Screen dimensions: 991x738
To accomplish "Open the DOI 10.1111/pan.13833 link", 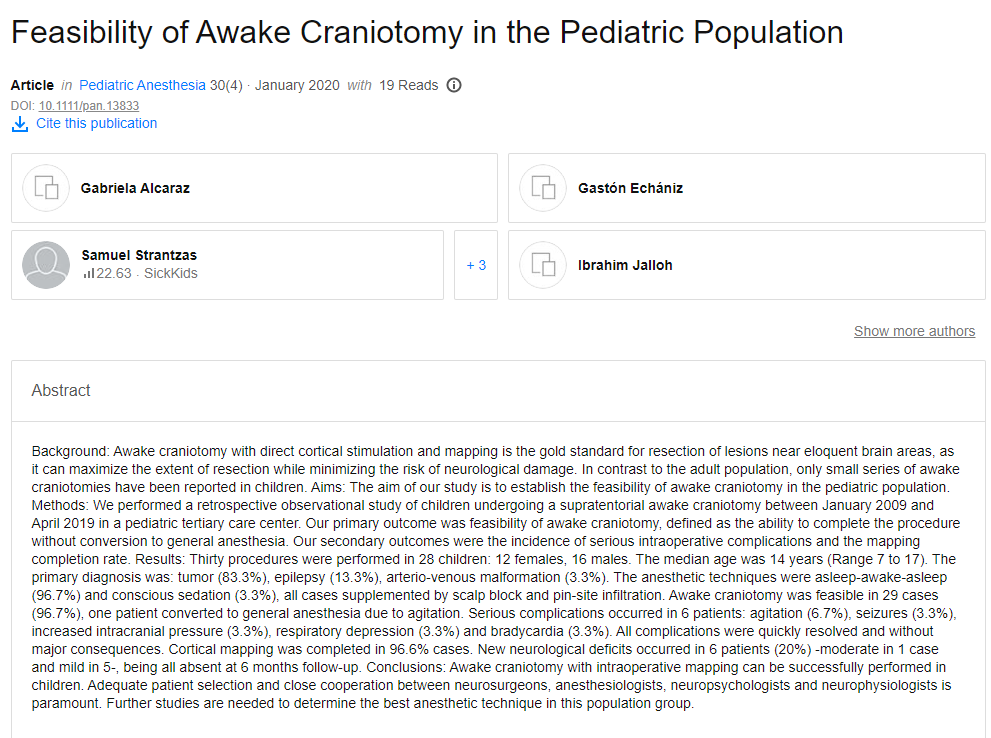I will click(x=89, y=105).
